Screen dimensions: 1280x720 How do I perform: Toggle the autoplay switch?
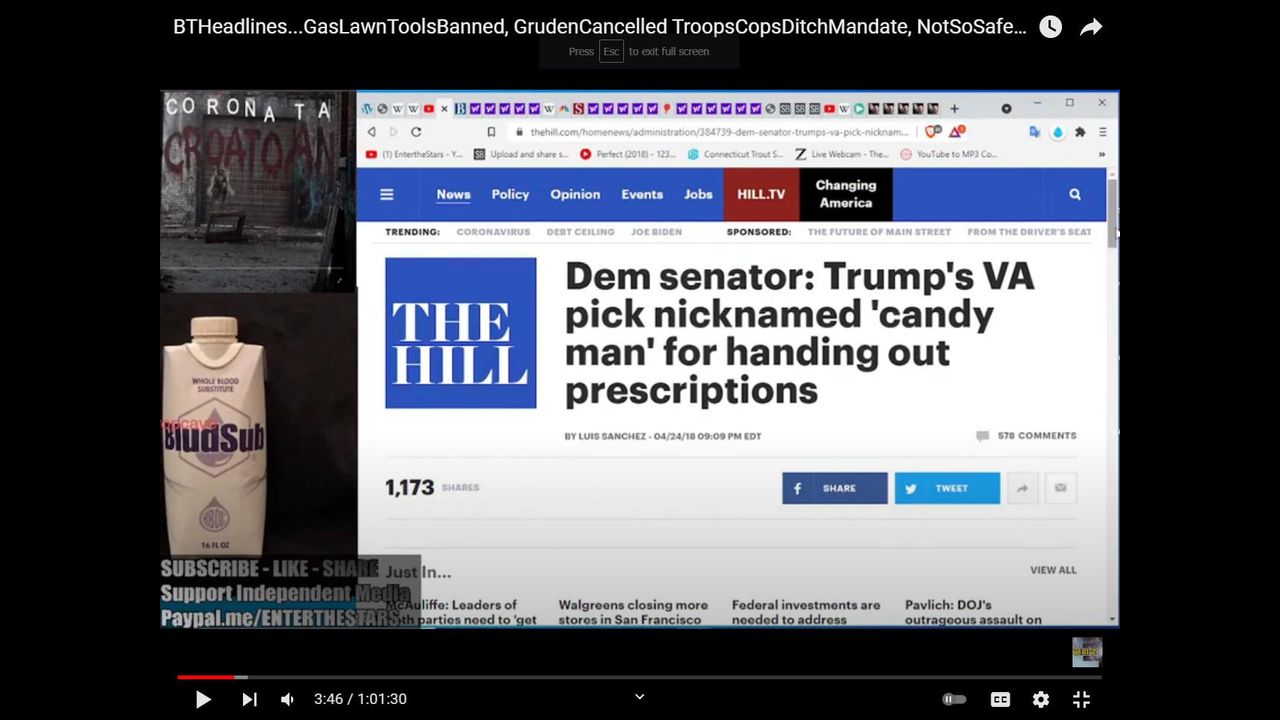(954, 700)
